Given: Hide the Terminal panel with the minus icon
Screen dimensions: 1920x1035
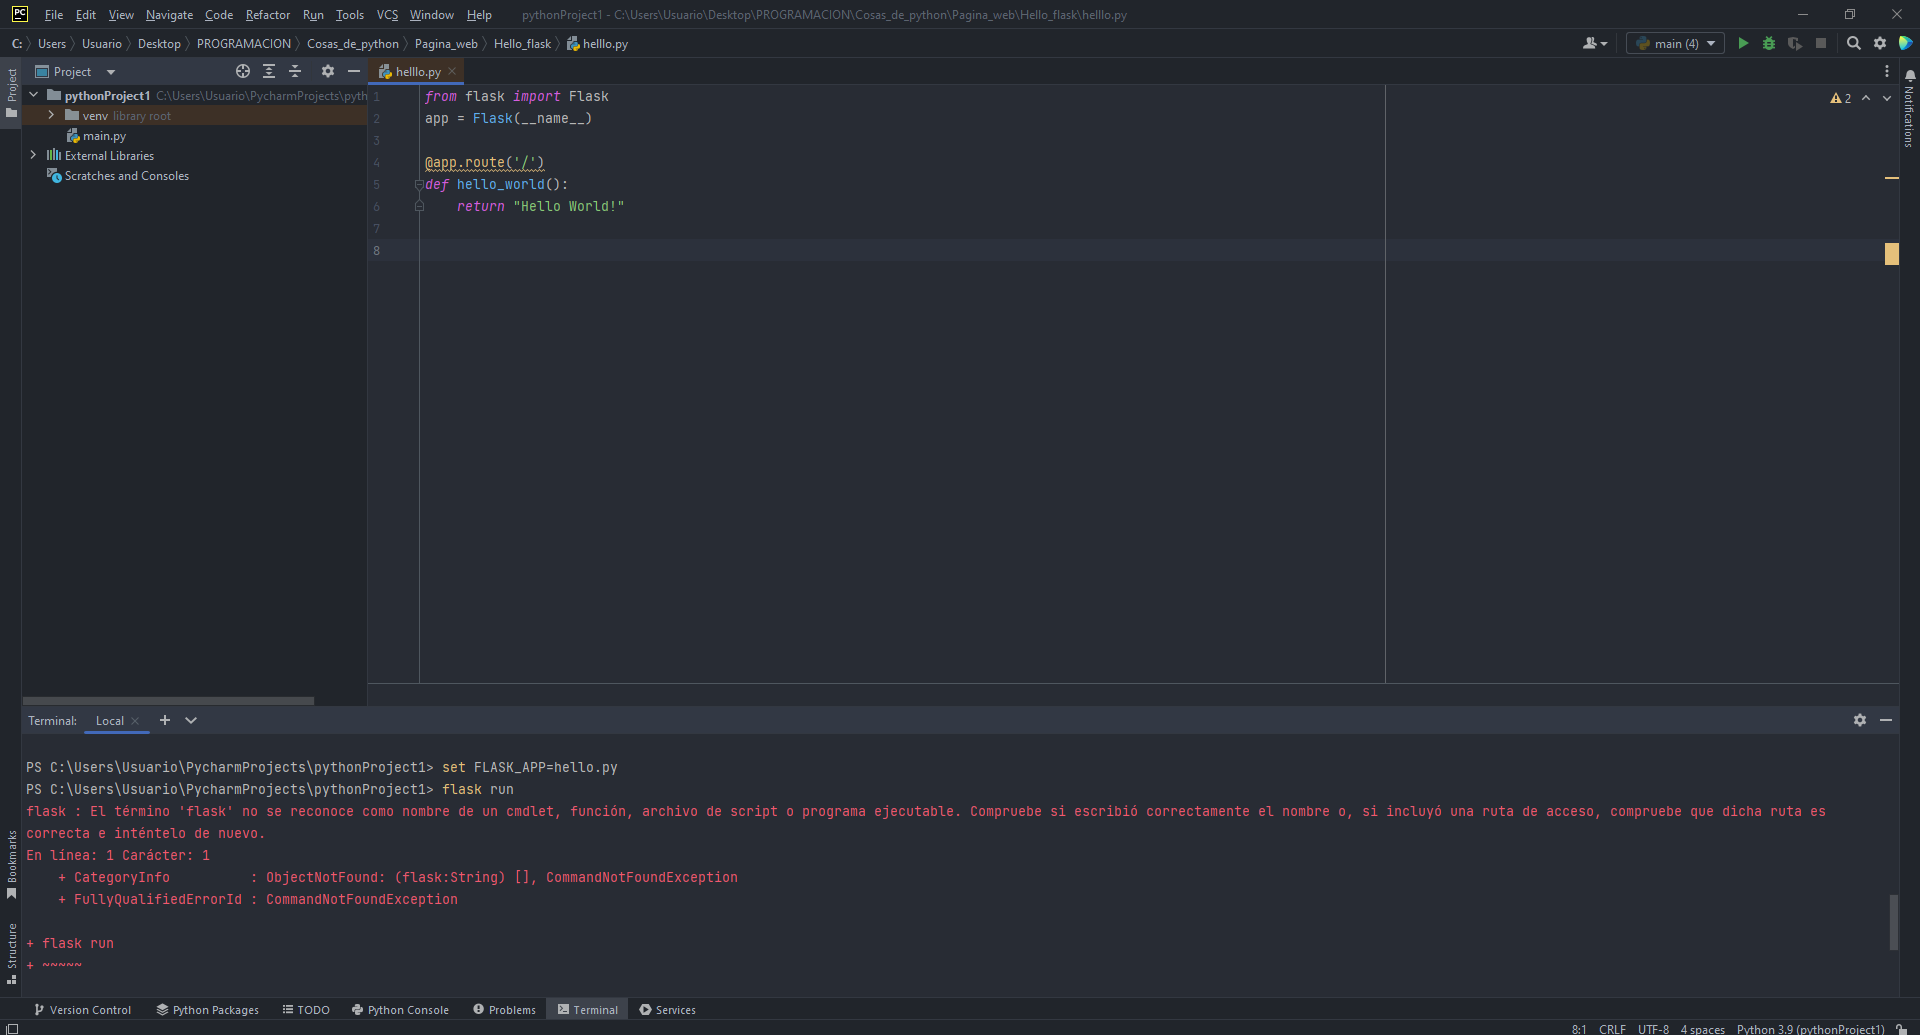Looking at the screenshot, I should coord(1886,720).
